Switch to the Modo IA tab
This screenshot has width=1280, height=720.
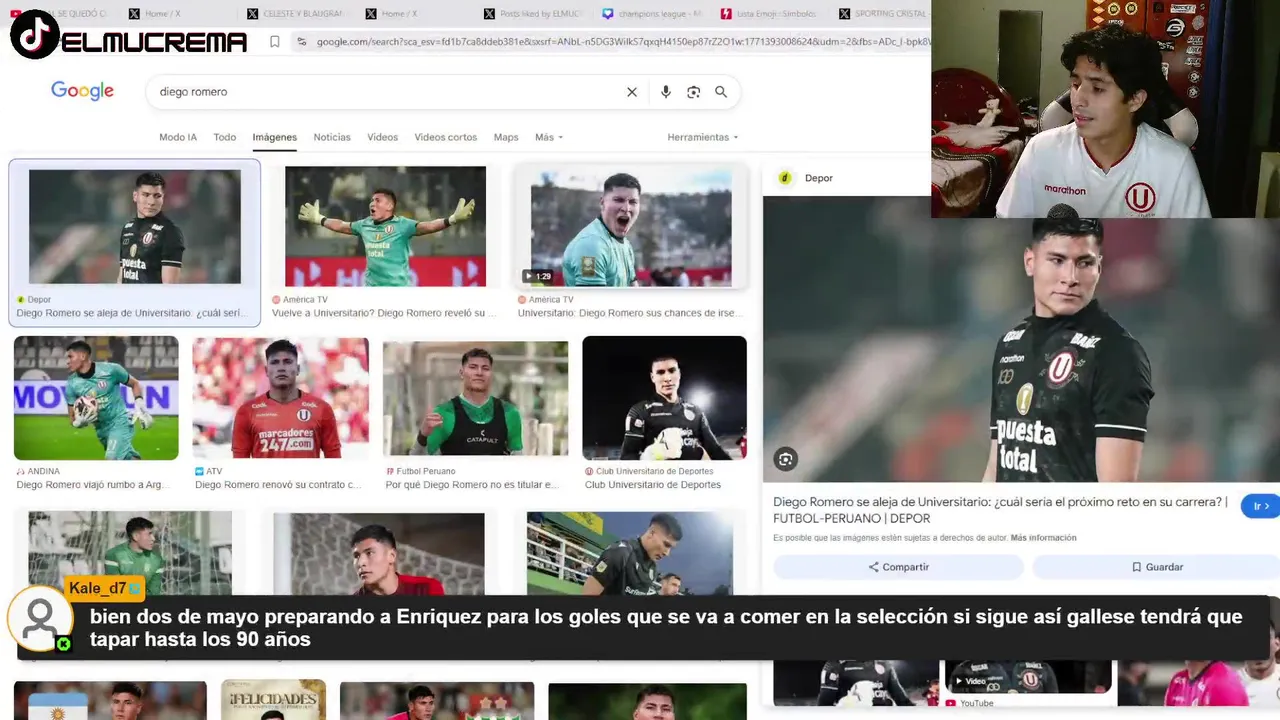coord(178,137)
